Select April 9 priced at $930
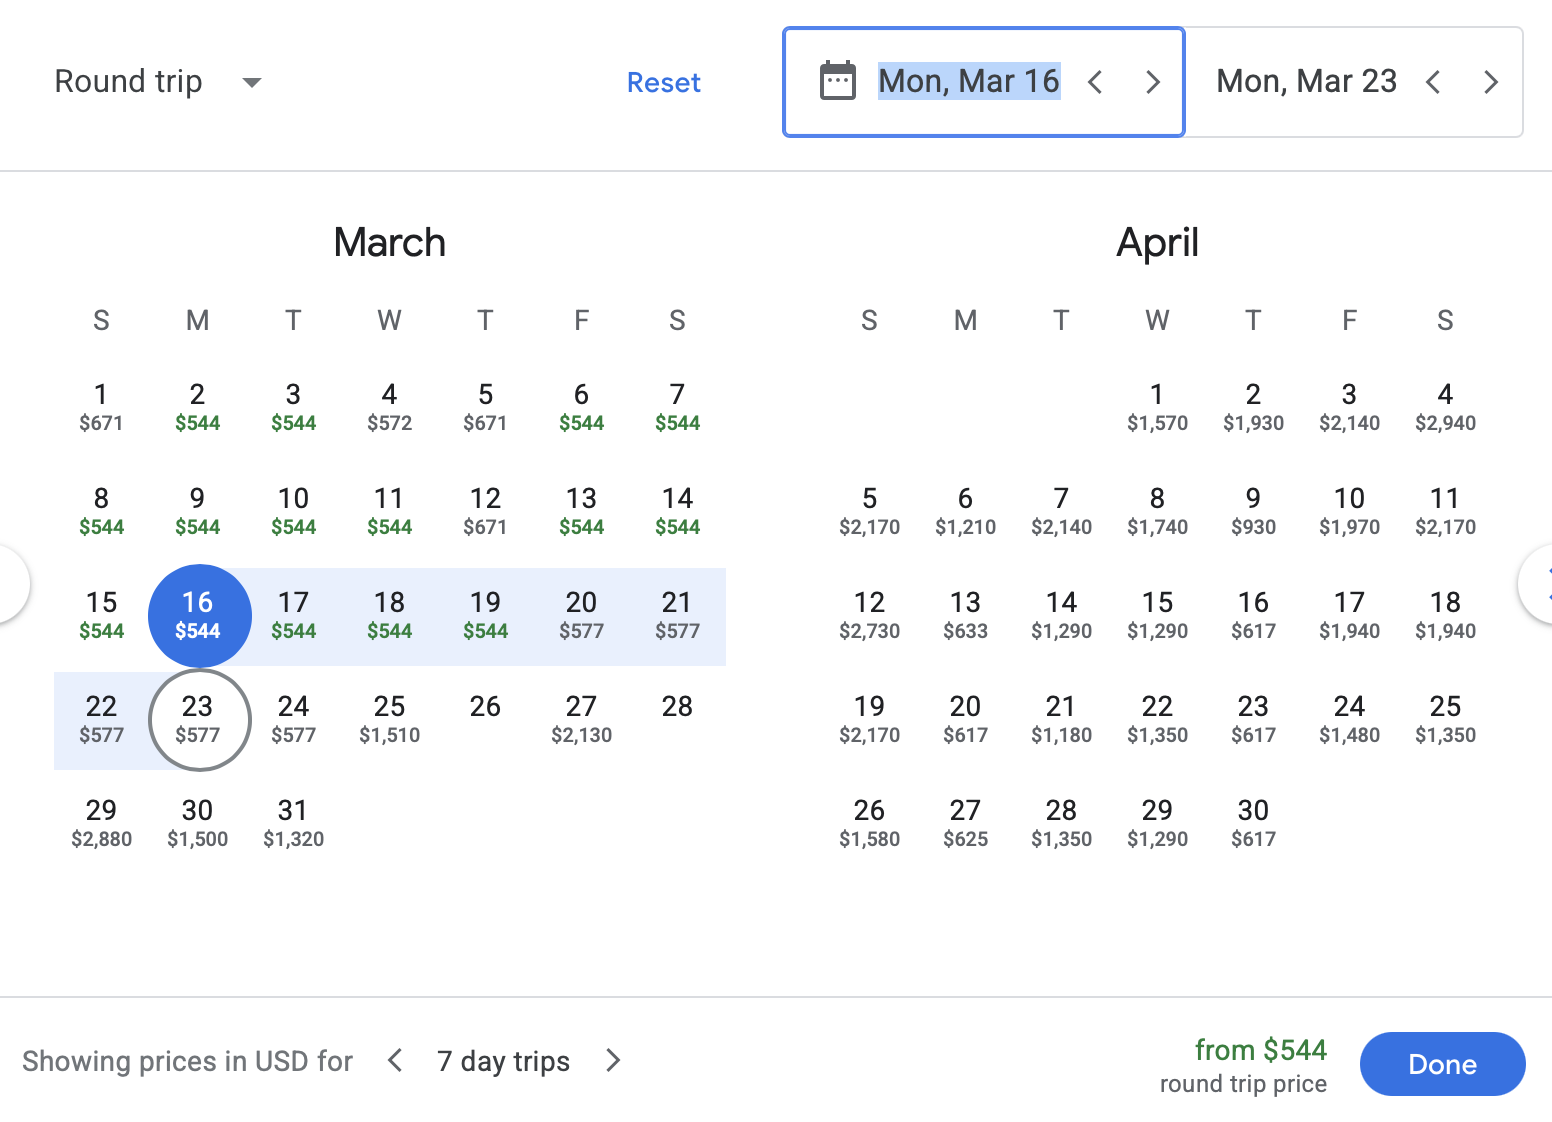Image resolution: width=1552 pixels, height=1122 pixels. [1253, 510]
